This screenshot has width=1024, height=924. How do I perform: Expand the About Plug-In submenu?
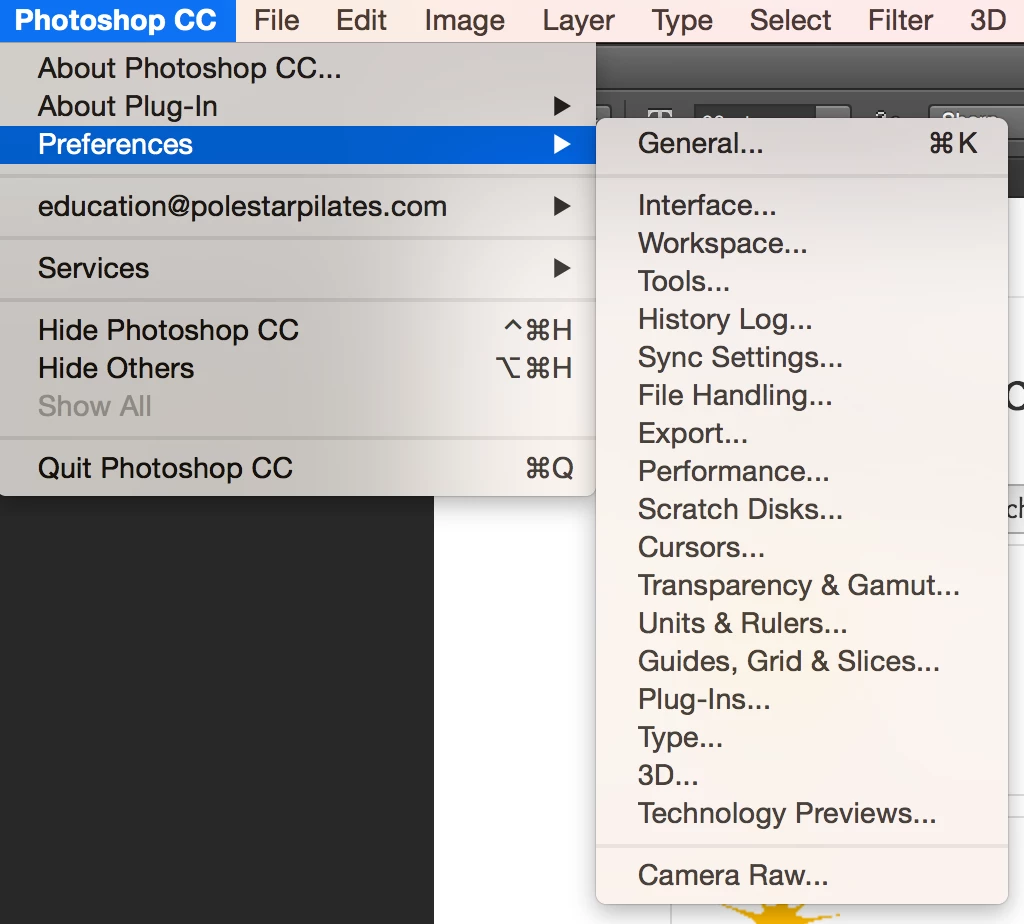(298, 106)
